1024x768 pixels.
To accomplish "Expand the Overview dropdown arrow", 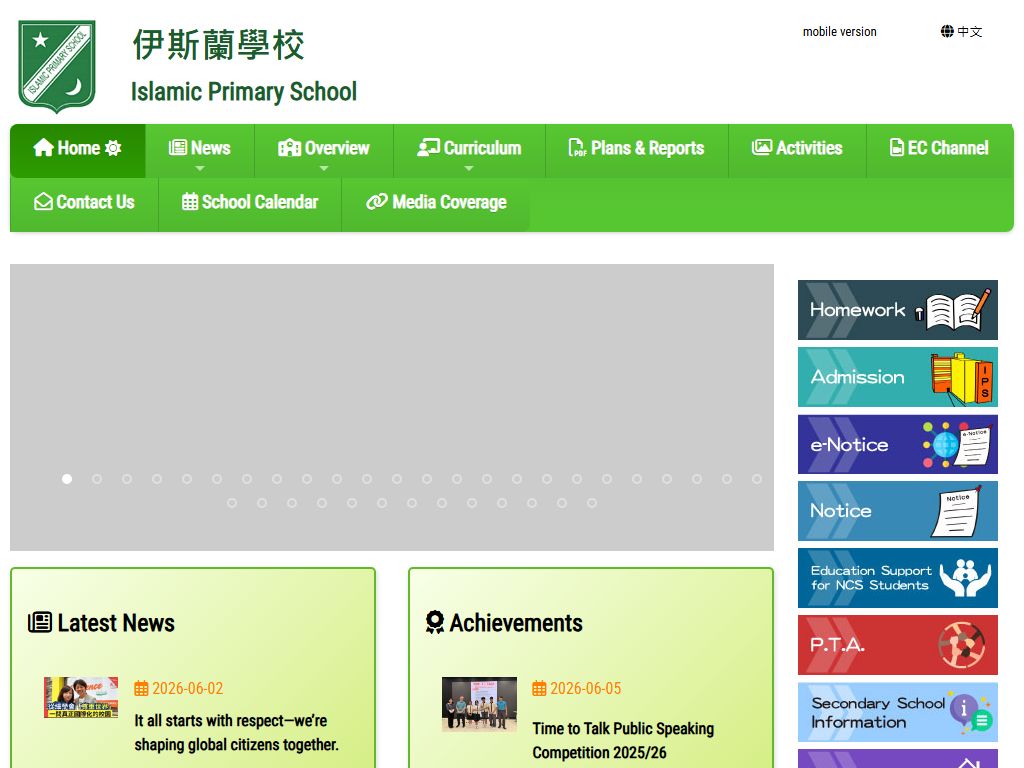I will [324, 168].
